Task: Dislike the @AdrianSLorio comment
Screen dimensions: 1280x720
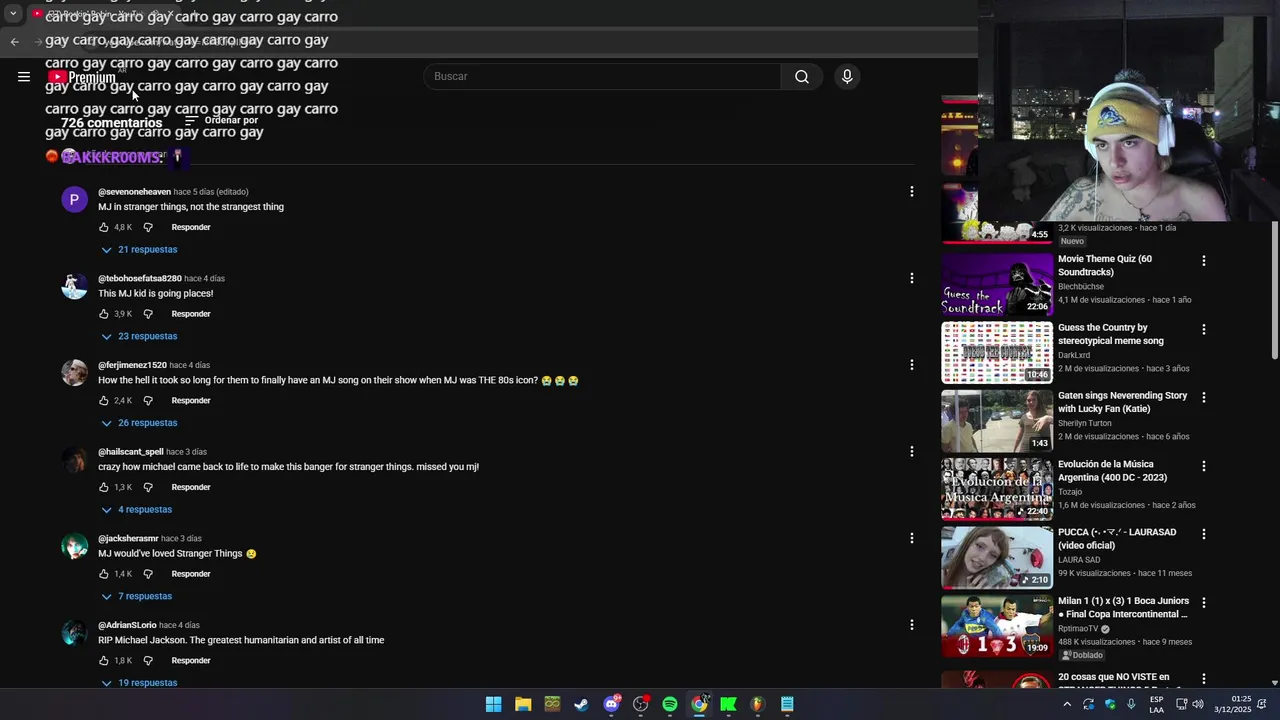Action: coord(148,660)
